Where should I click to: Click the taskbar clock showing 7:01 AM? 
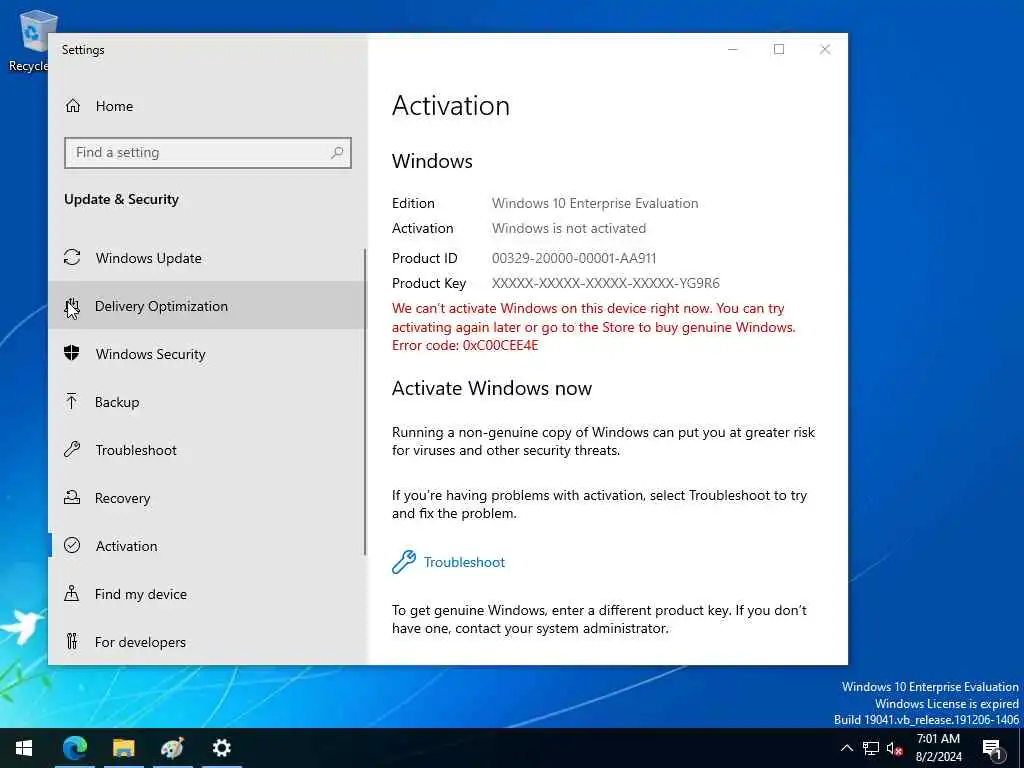(938, 748)
